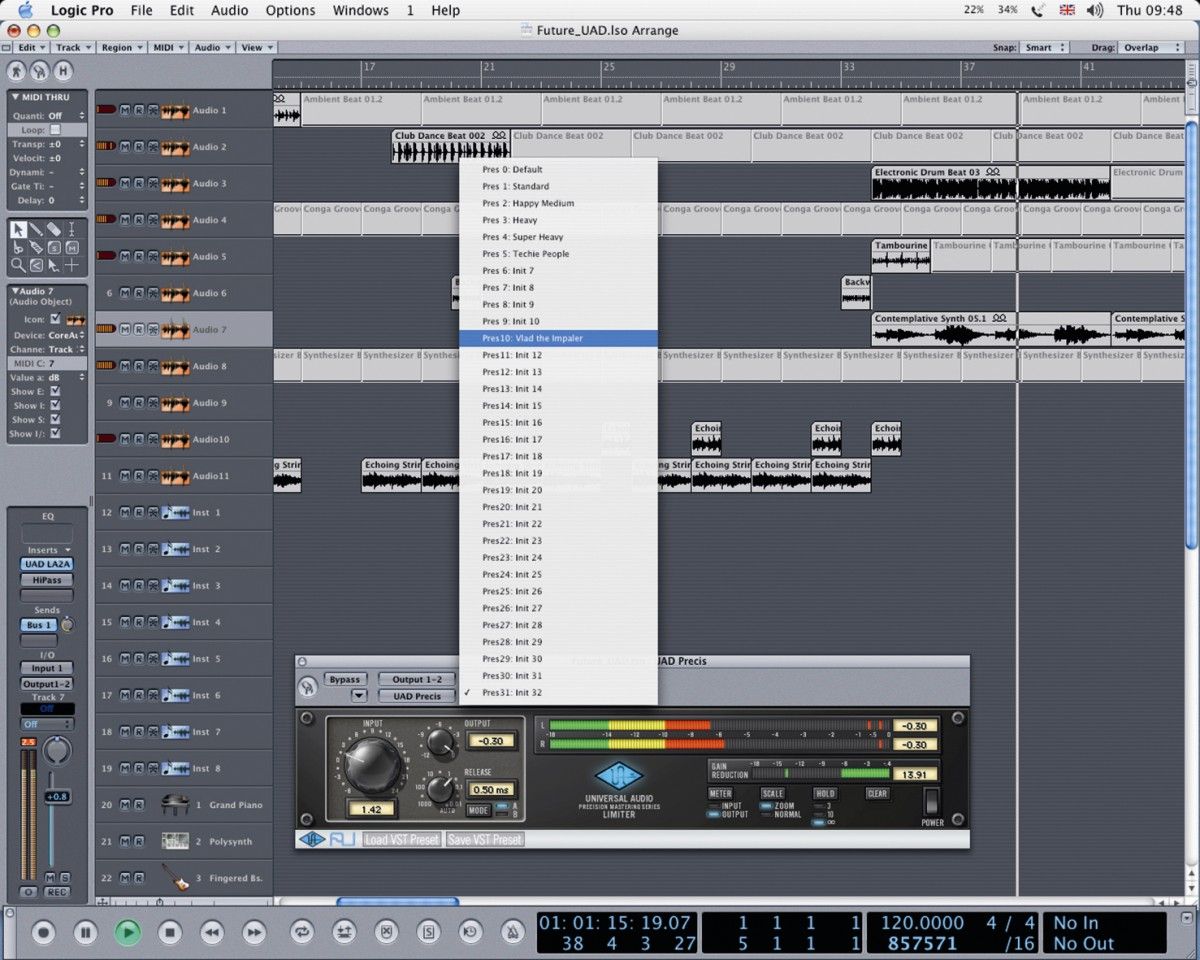Select the Crossfade tool in toolbox
The height and width of the screenshot is (960, 1200).
point(36,265)
